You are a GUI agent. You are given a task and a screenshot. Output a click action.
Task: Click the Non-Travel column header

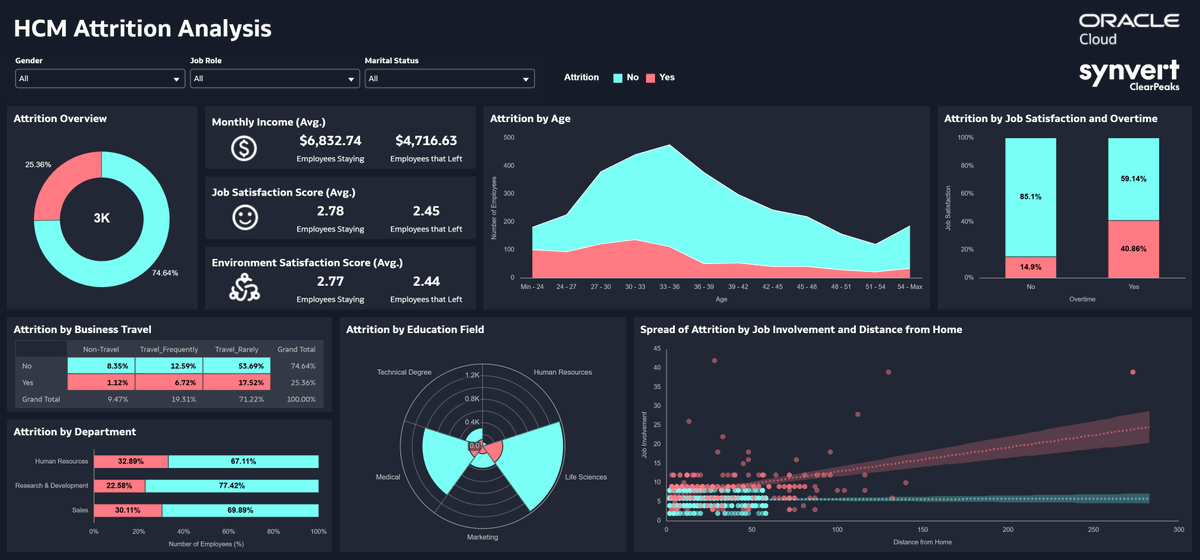tap(101, 350)
